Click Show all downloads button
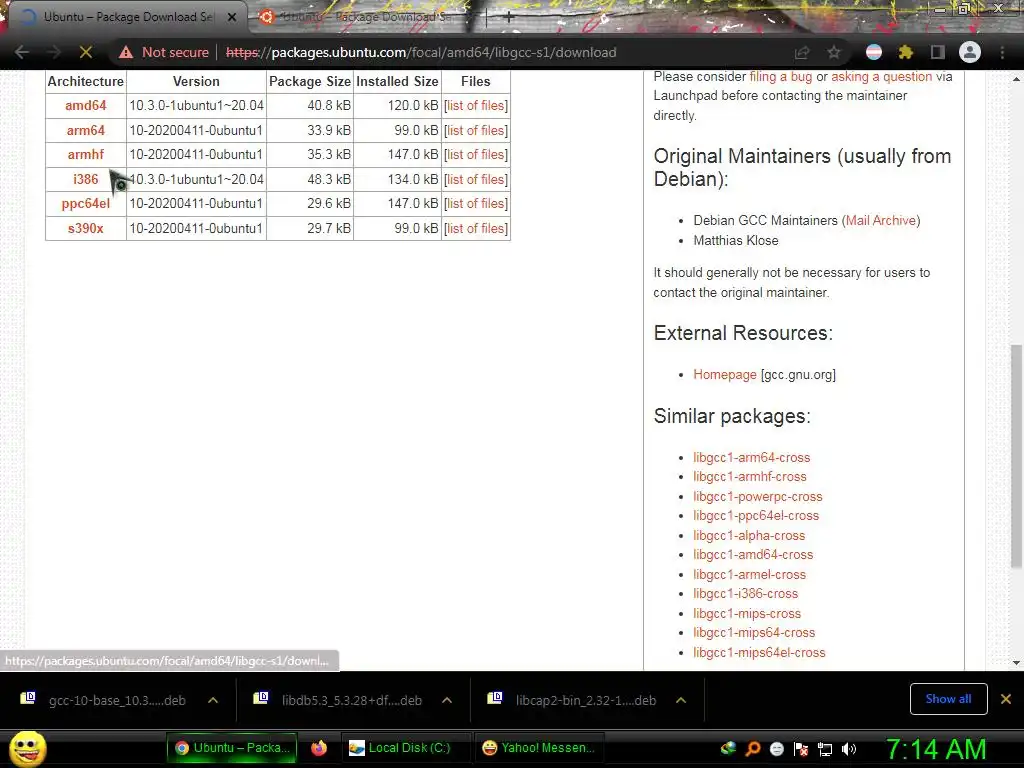The image size is (1024, 768). [x=948, y=699]
